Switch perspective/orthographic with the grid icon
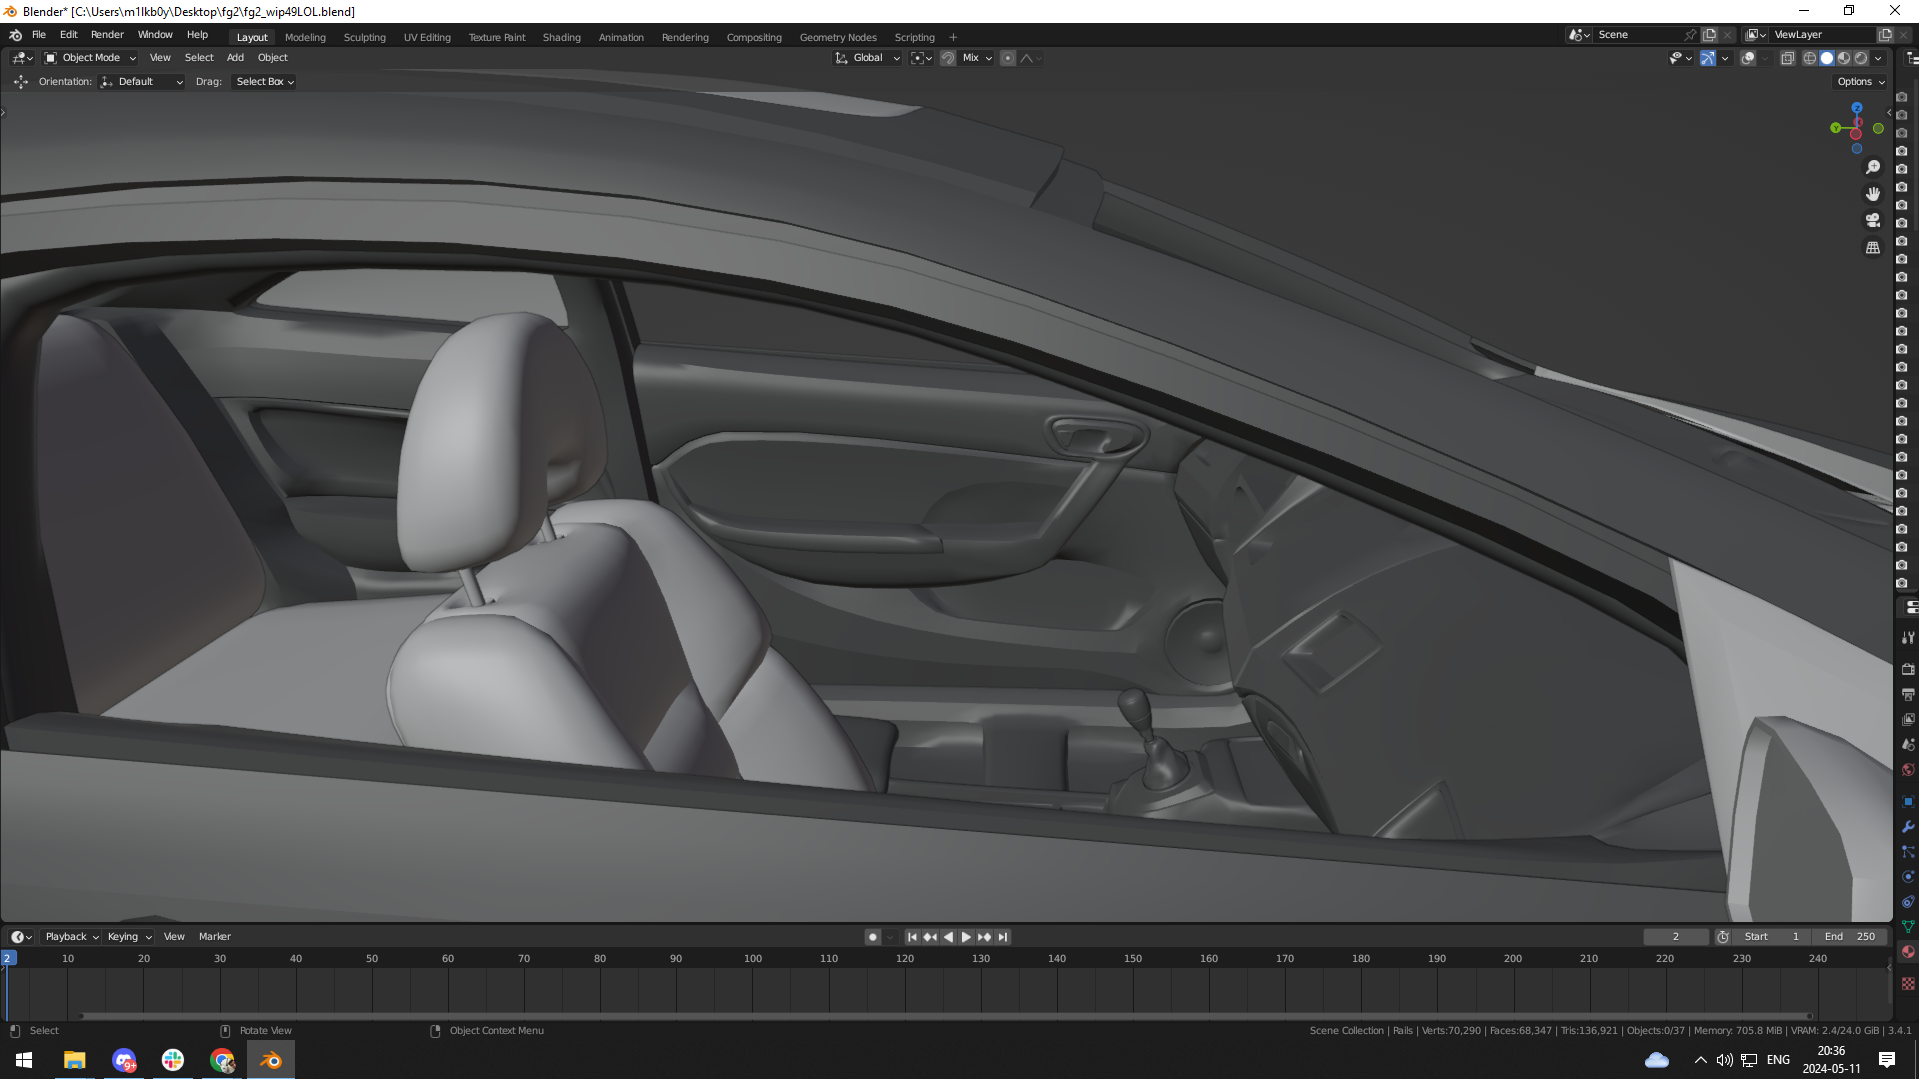The image size is (1919, 1079). tap(1873, 247)
